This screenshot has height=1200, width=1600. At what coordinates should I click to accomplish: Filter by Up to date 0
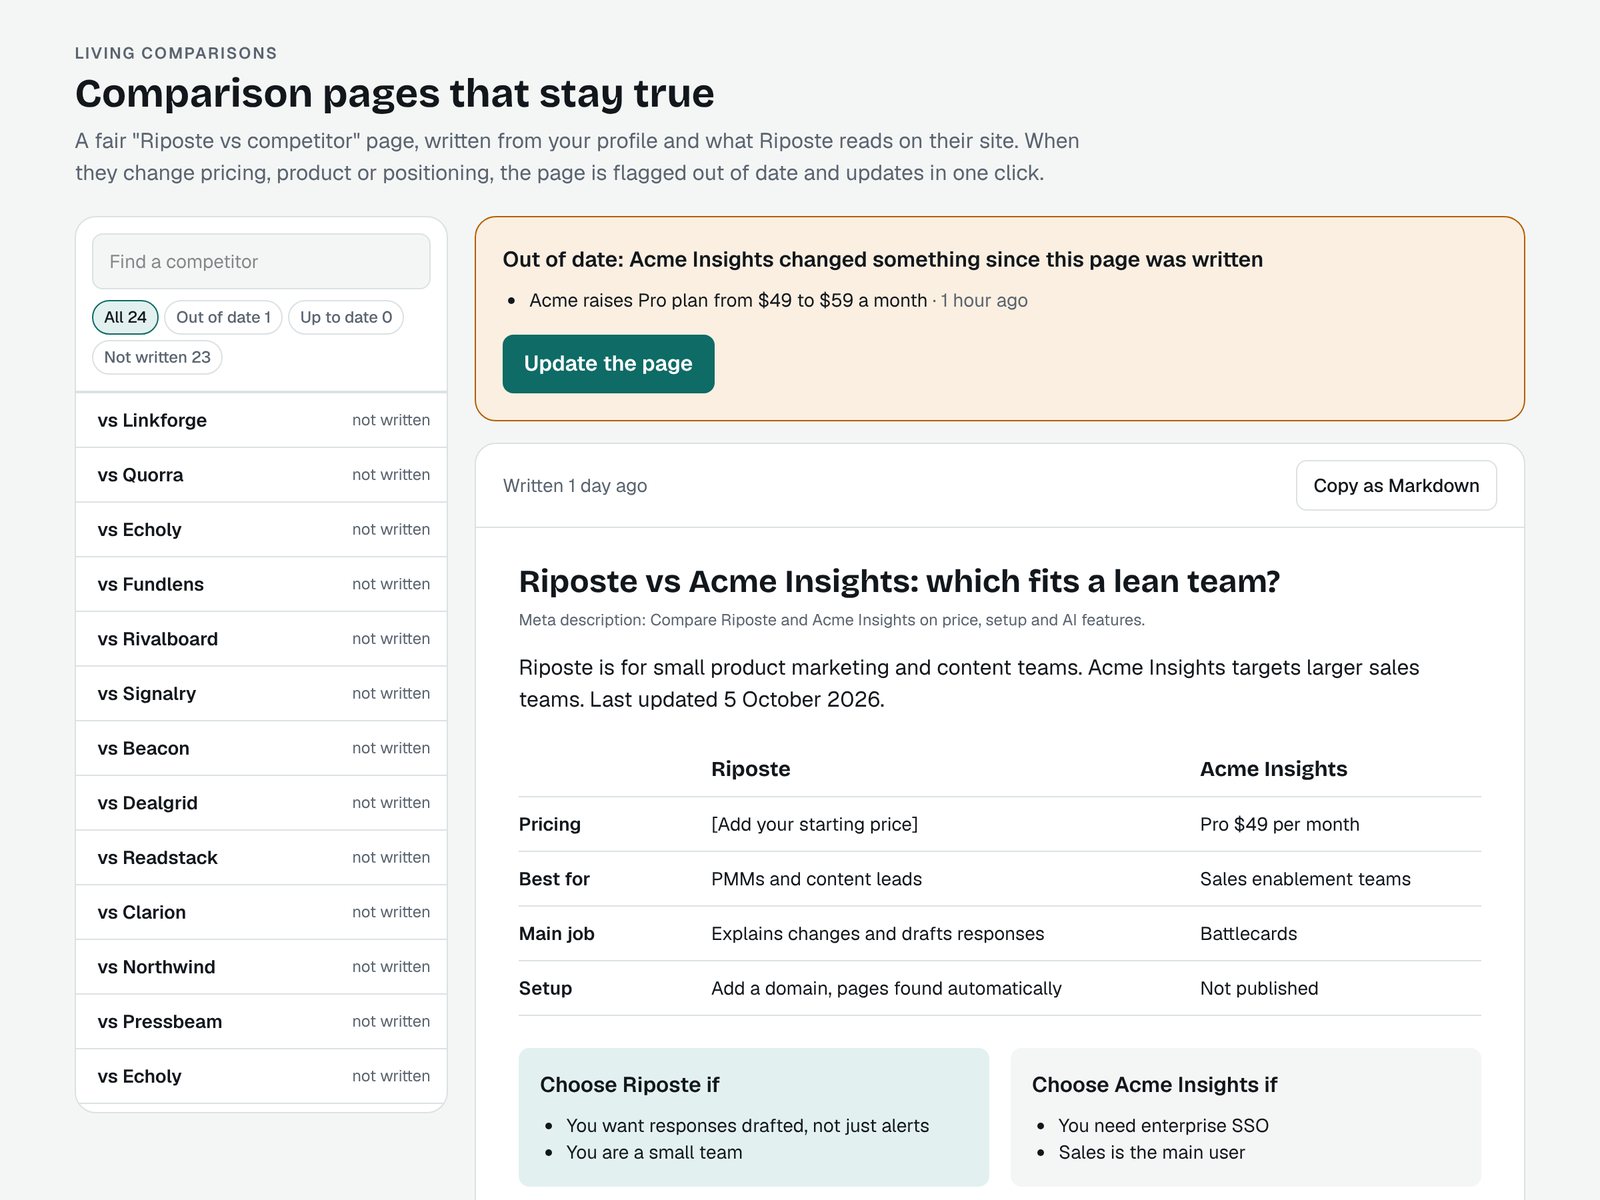click(346, 317)
